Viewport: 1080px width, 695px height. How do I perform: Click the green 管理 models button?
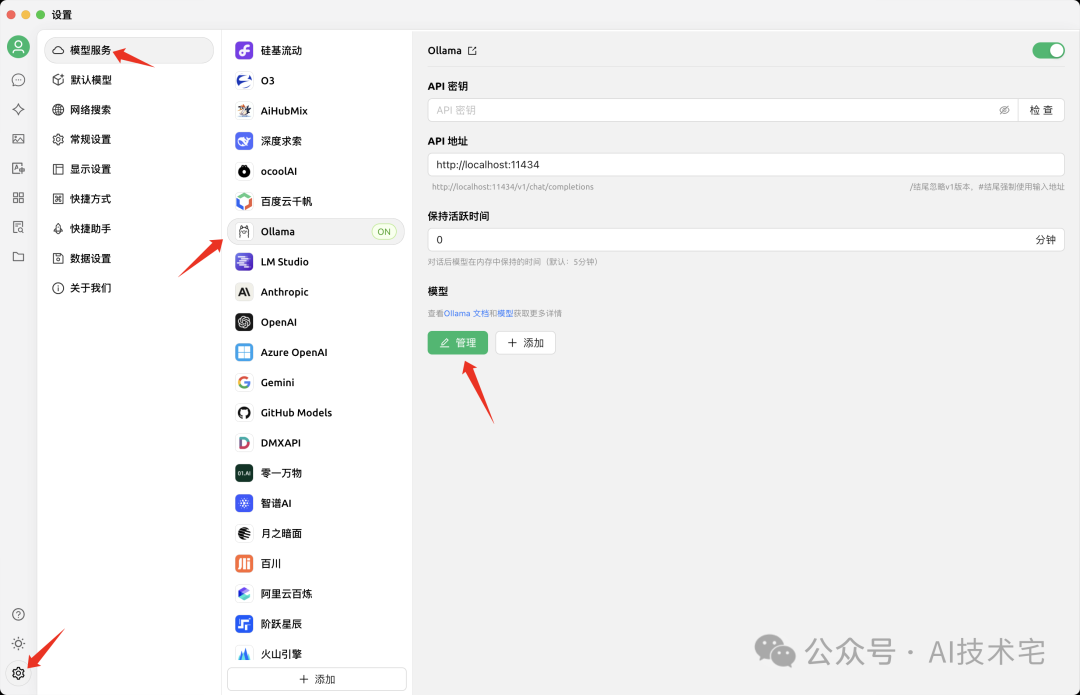point(457,342)
